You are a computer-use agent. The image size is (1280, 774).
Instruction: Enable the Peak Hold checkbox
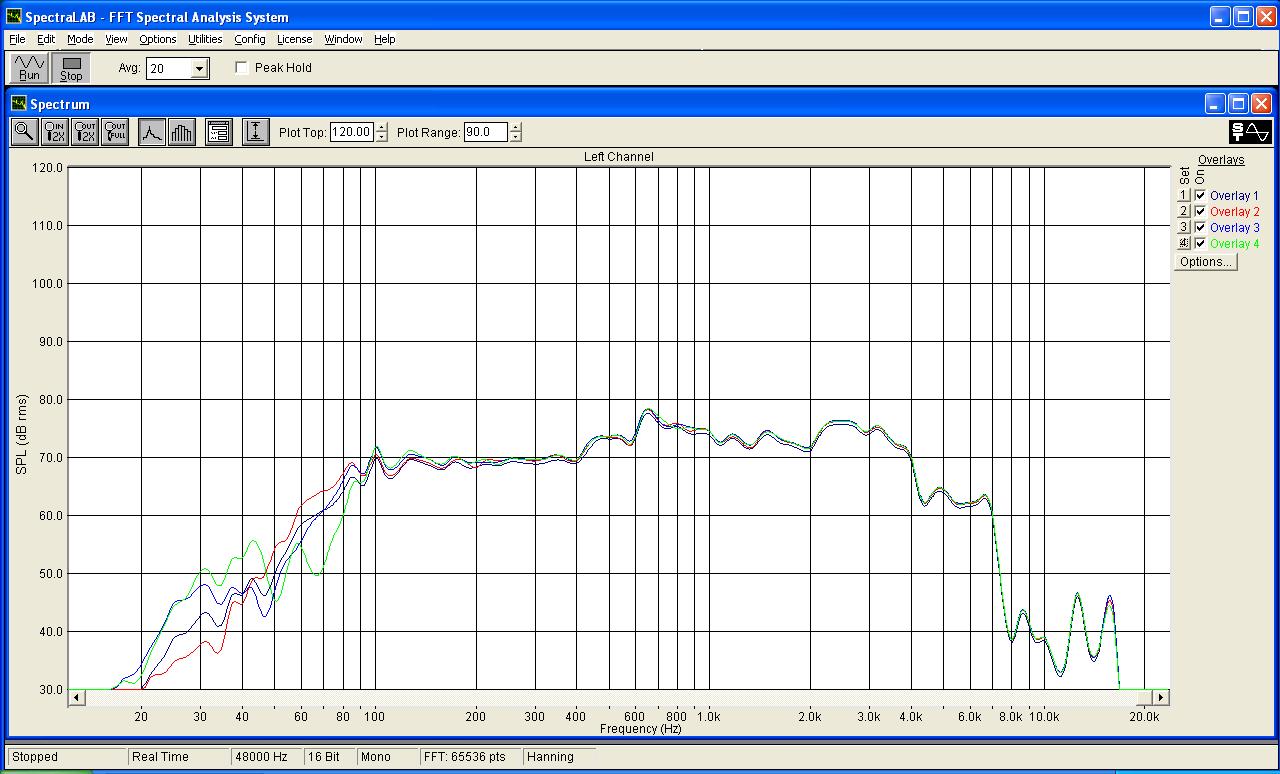tap(242, 68)
